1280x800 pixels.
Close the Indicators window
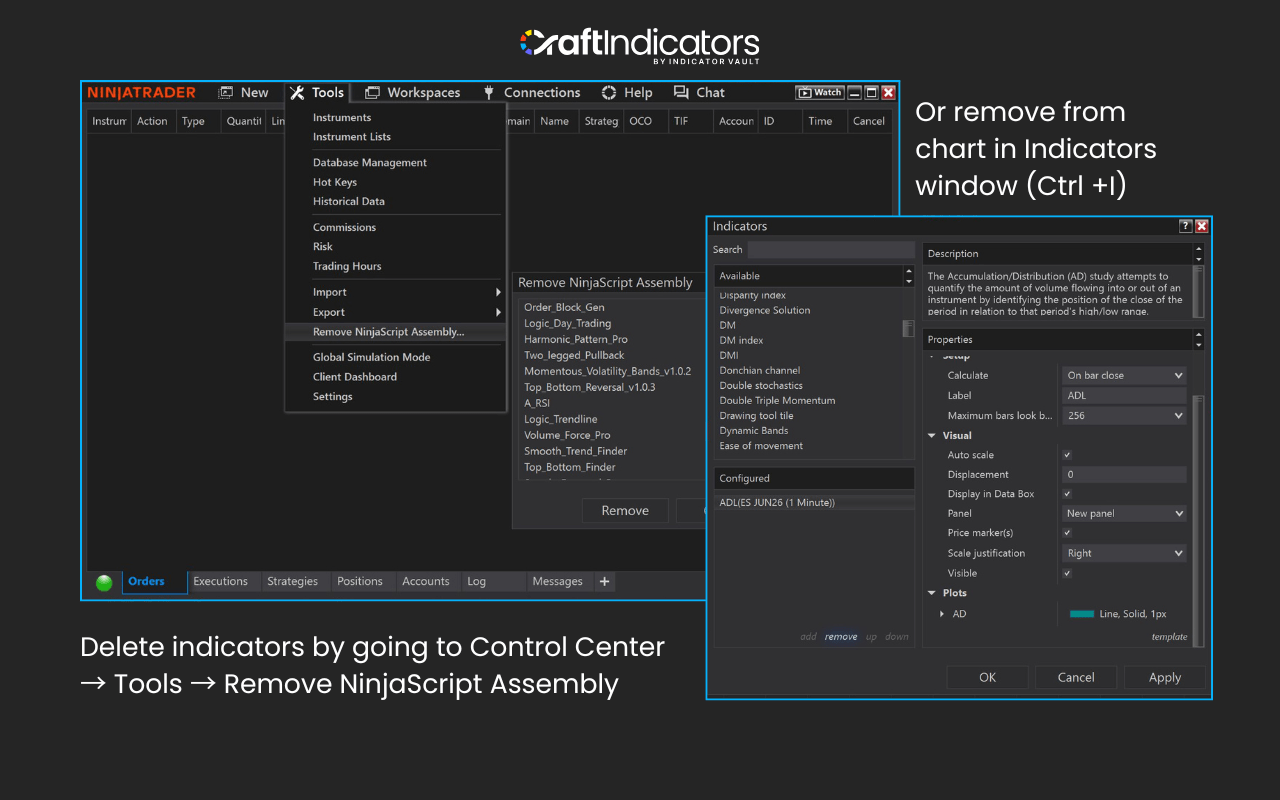tap(1202, 226)
